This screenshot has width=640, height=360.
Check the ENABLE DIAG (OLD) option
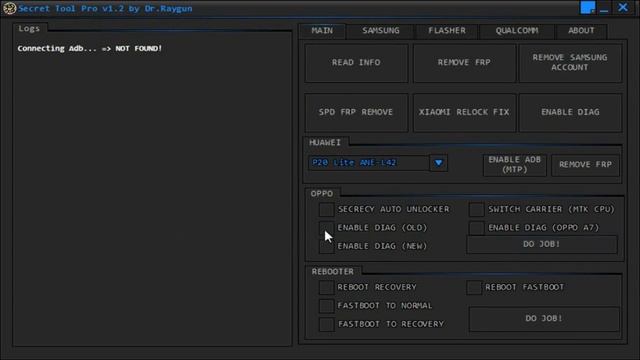click(x=326, y=228)
